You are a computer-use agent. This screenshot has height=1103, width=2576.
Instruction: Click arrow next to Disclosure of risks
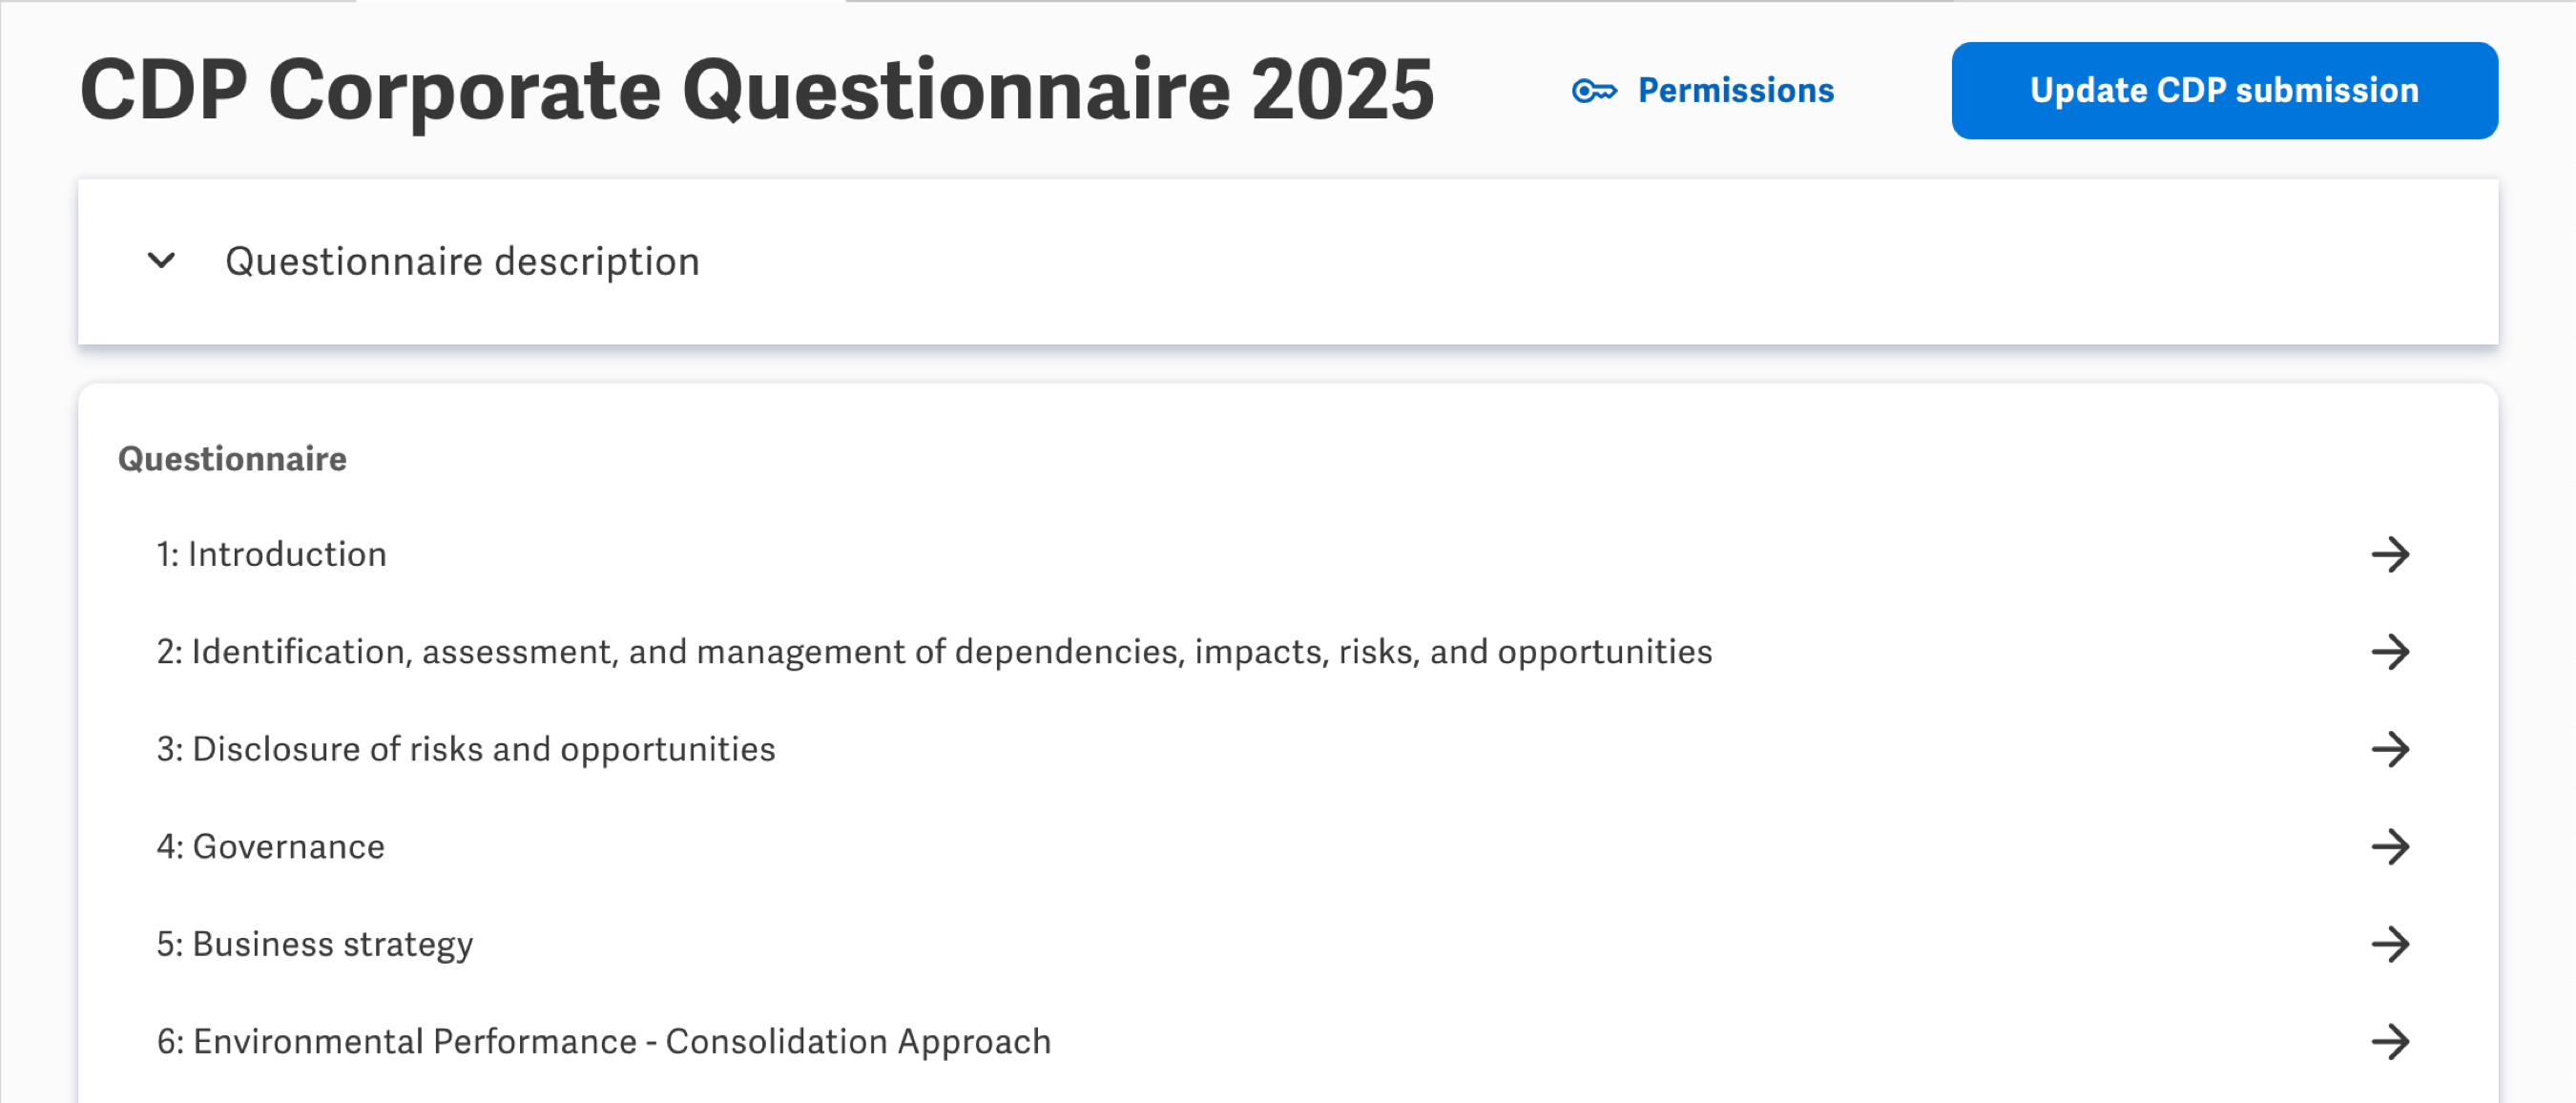pyautogui.click(x=2390, y=749)
